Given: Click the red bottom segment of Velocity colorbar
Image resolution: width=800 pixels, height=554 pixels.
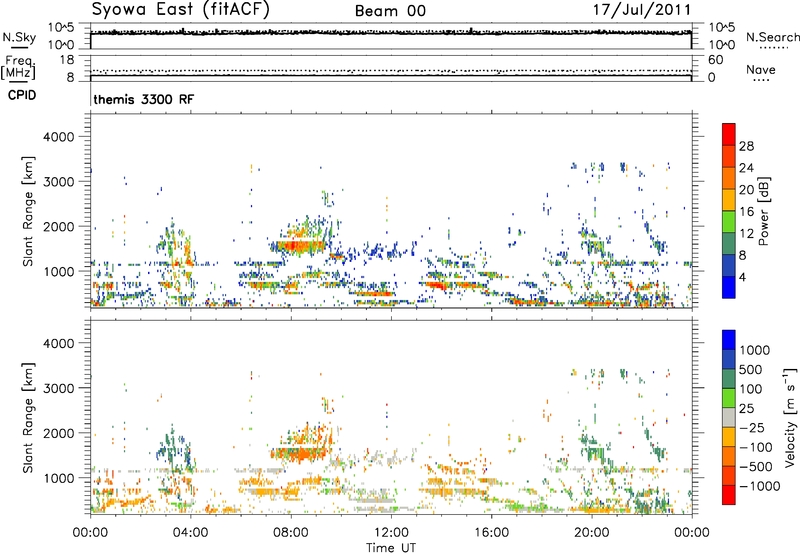Looking at the screenshot, I should pyautogui.click(x=729, y=495).
